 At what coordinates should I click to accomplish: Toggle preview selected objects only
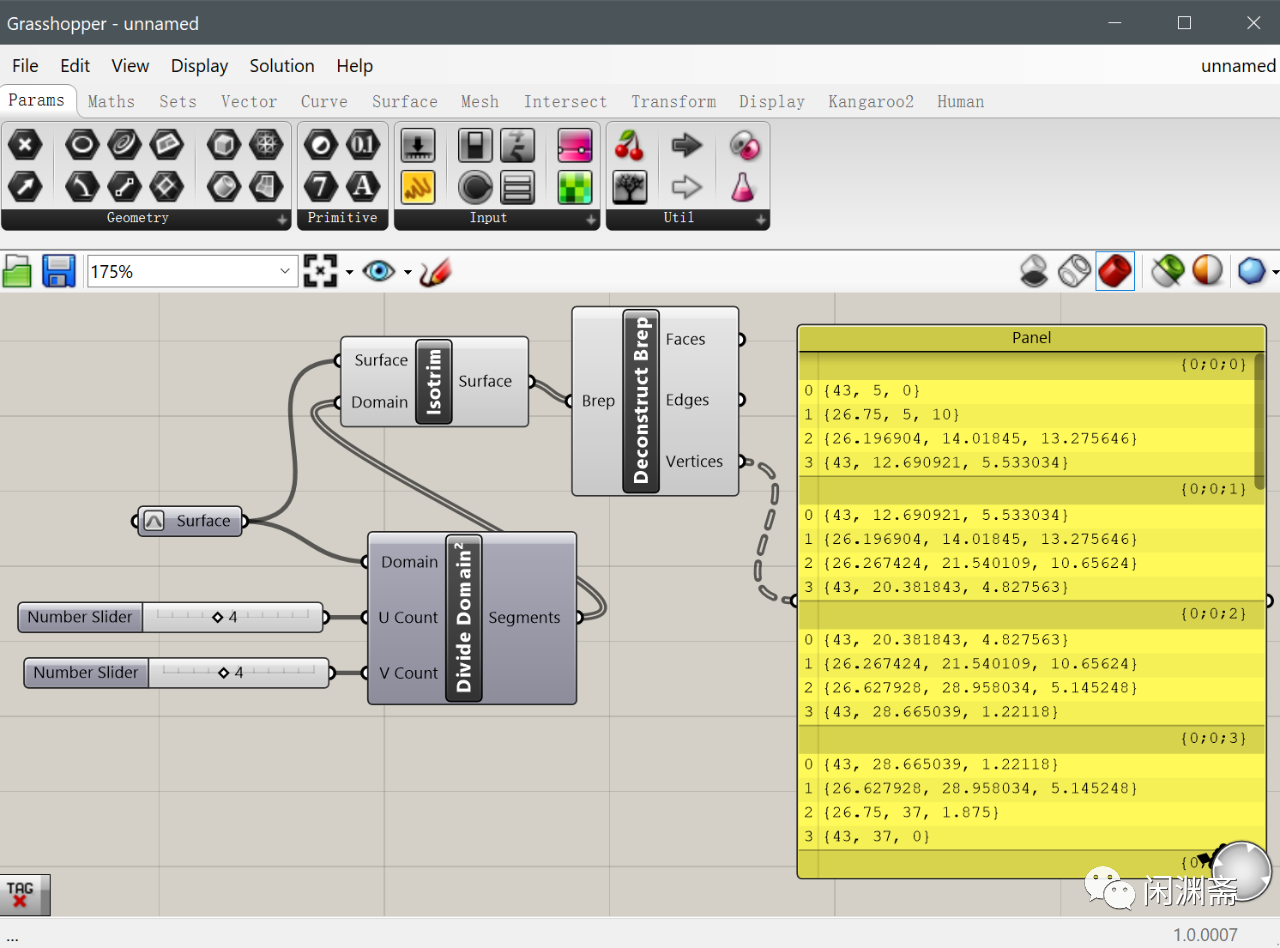[x=1167, y=271]
